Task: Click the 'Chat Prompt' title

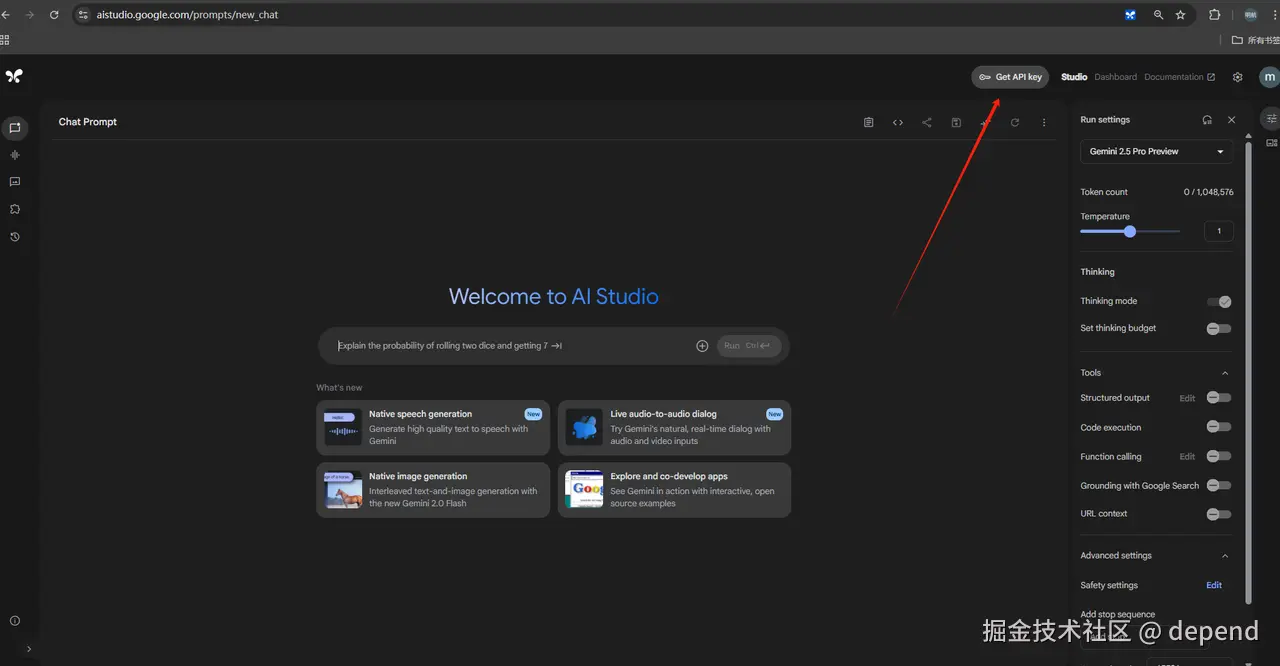Action: tap(88, 122)
